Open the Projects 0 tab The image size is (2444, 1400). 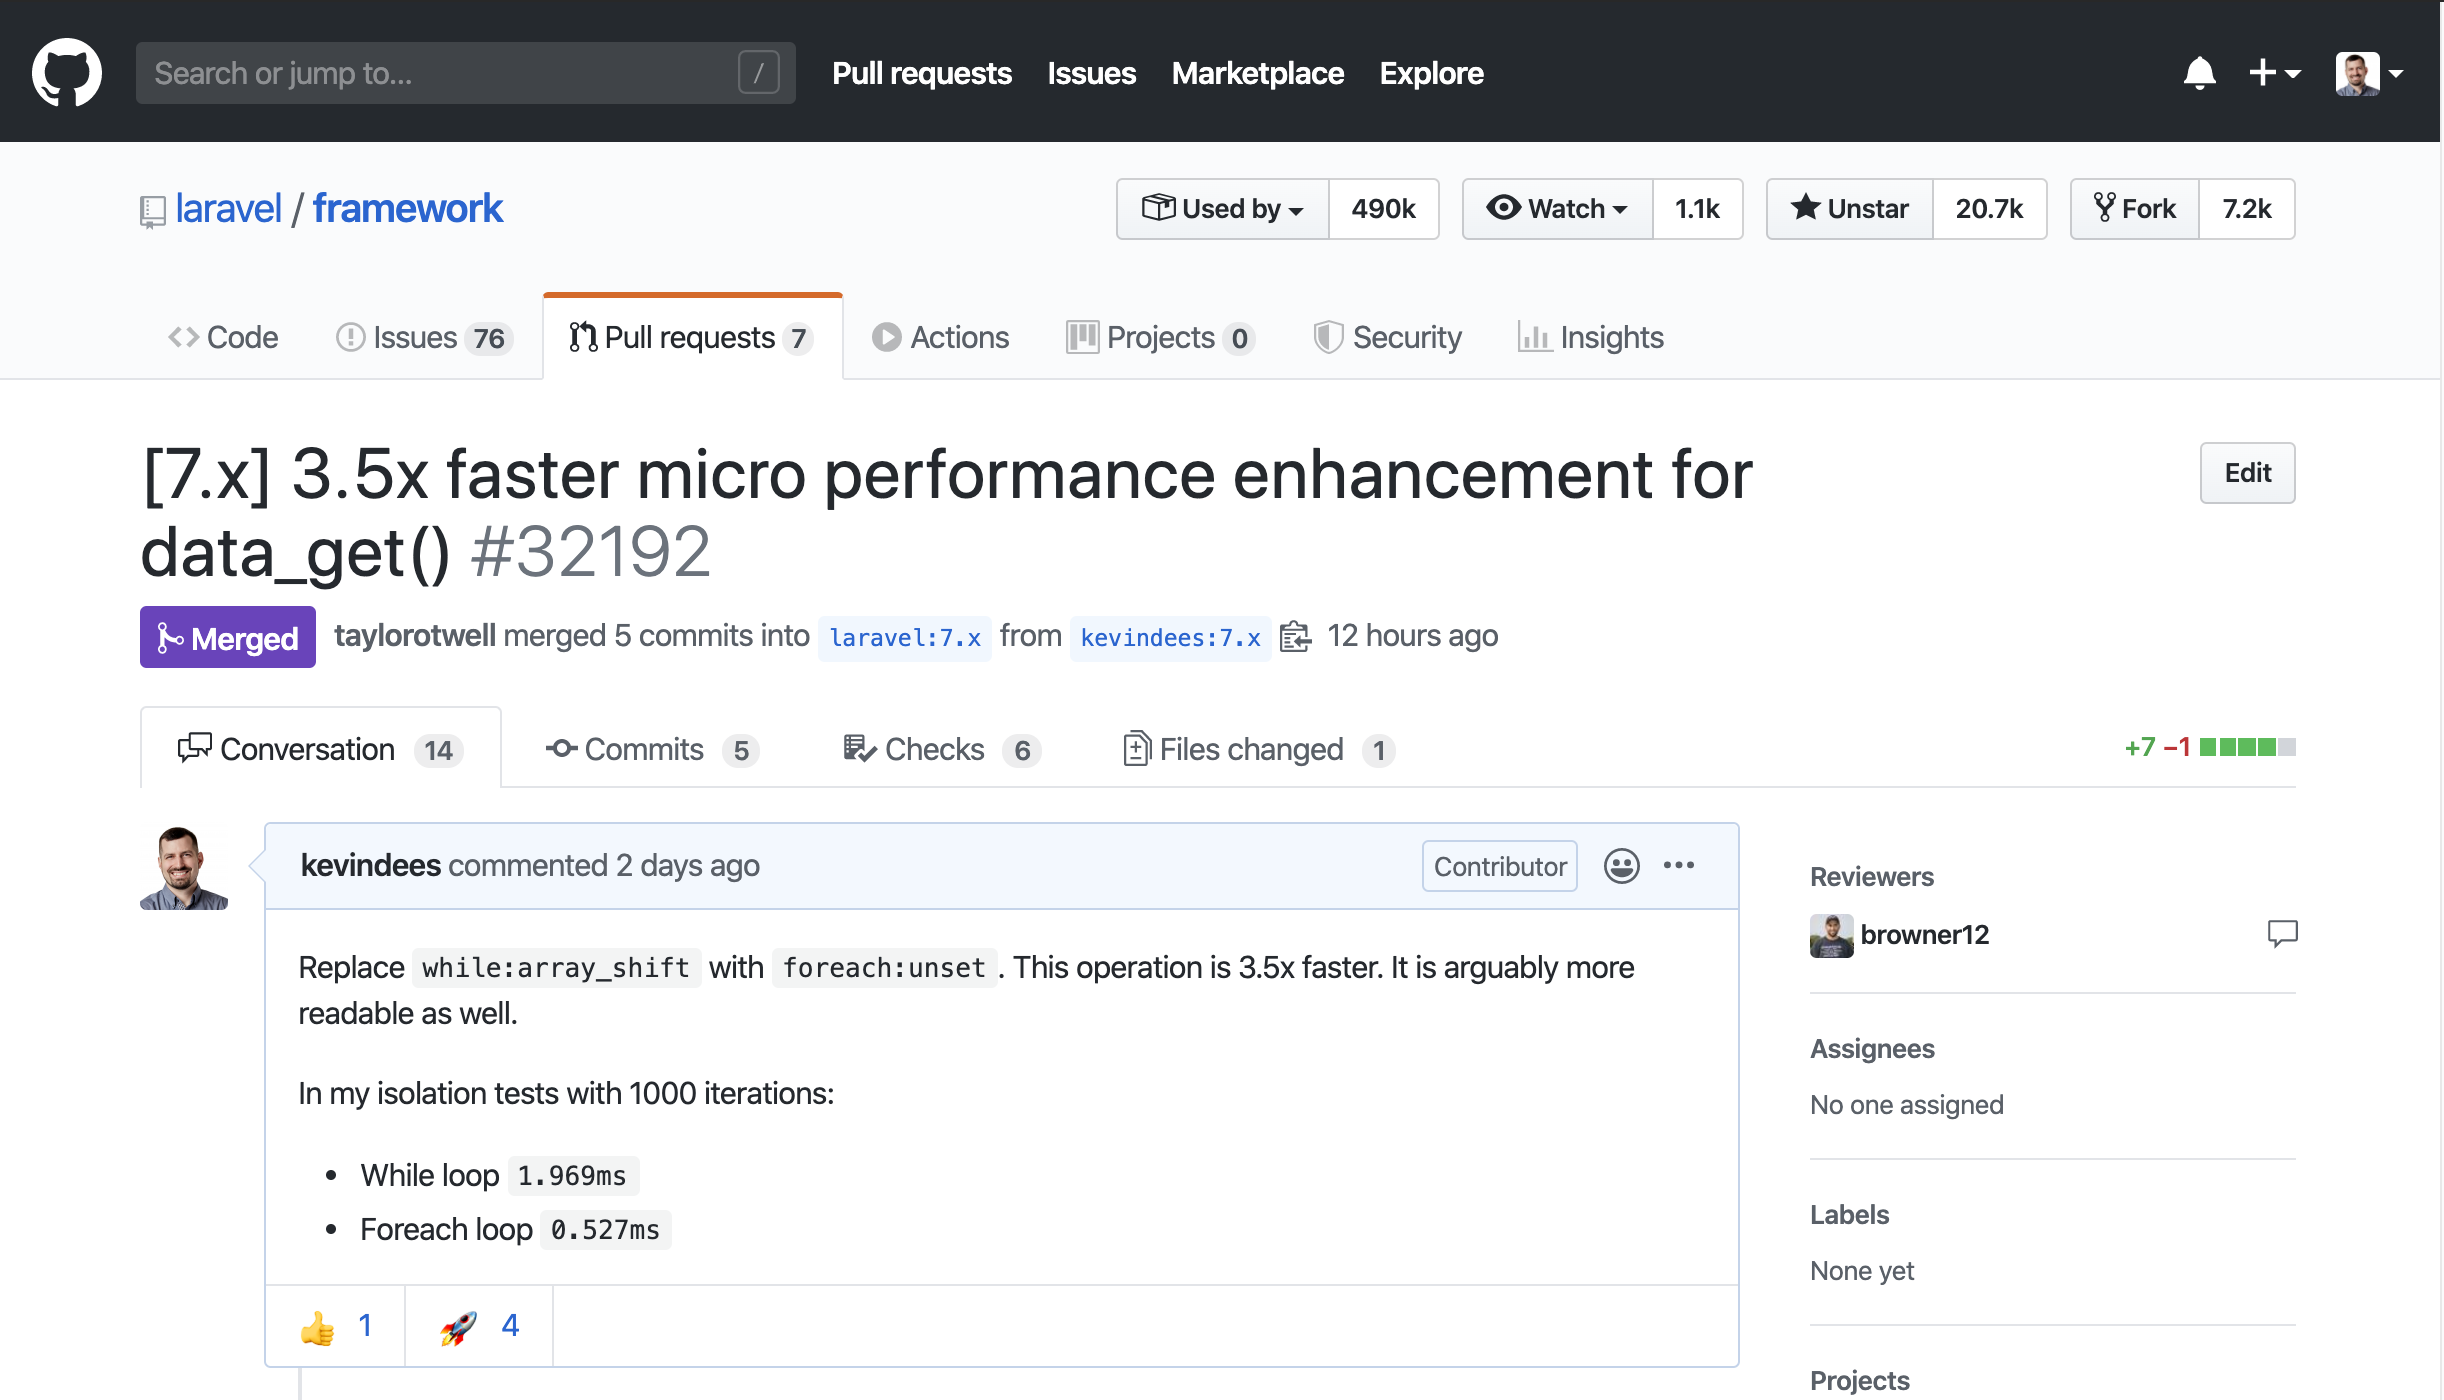click(x=1160, y=337)
